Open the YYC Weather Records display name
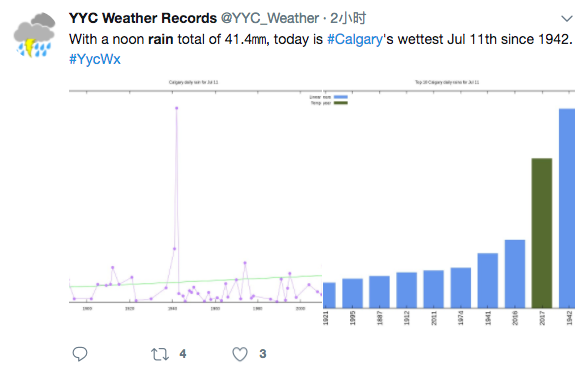The width and height of the screenshot is (581, 370). (143, 18)
